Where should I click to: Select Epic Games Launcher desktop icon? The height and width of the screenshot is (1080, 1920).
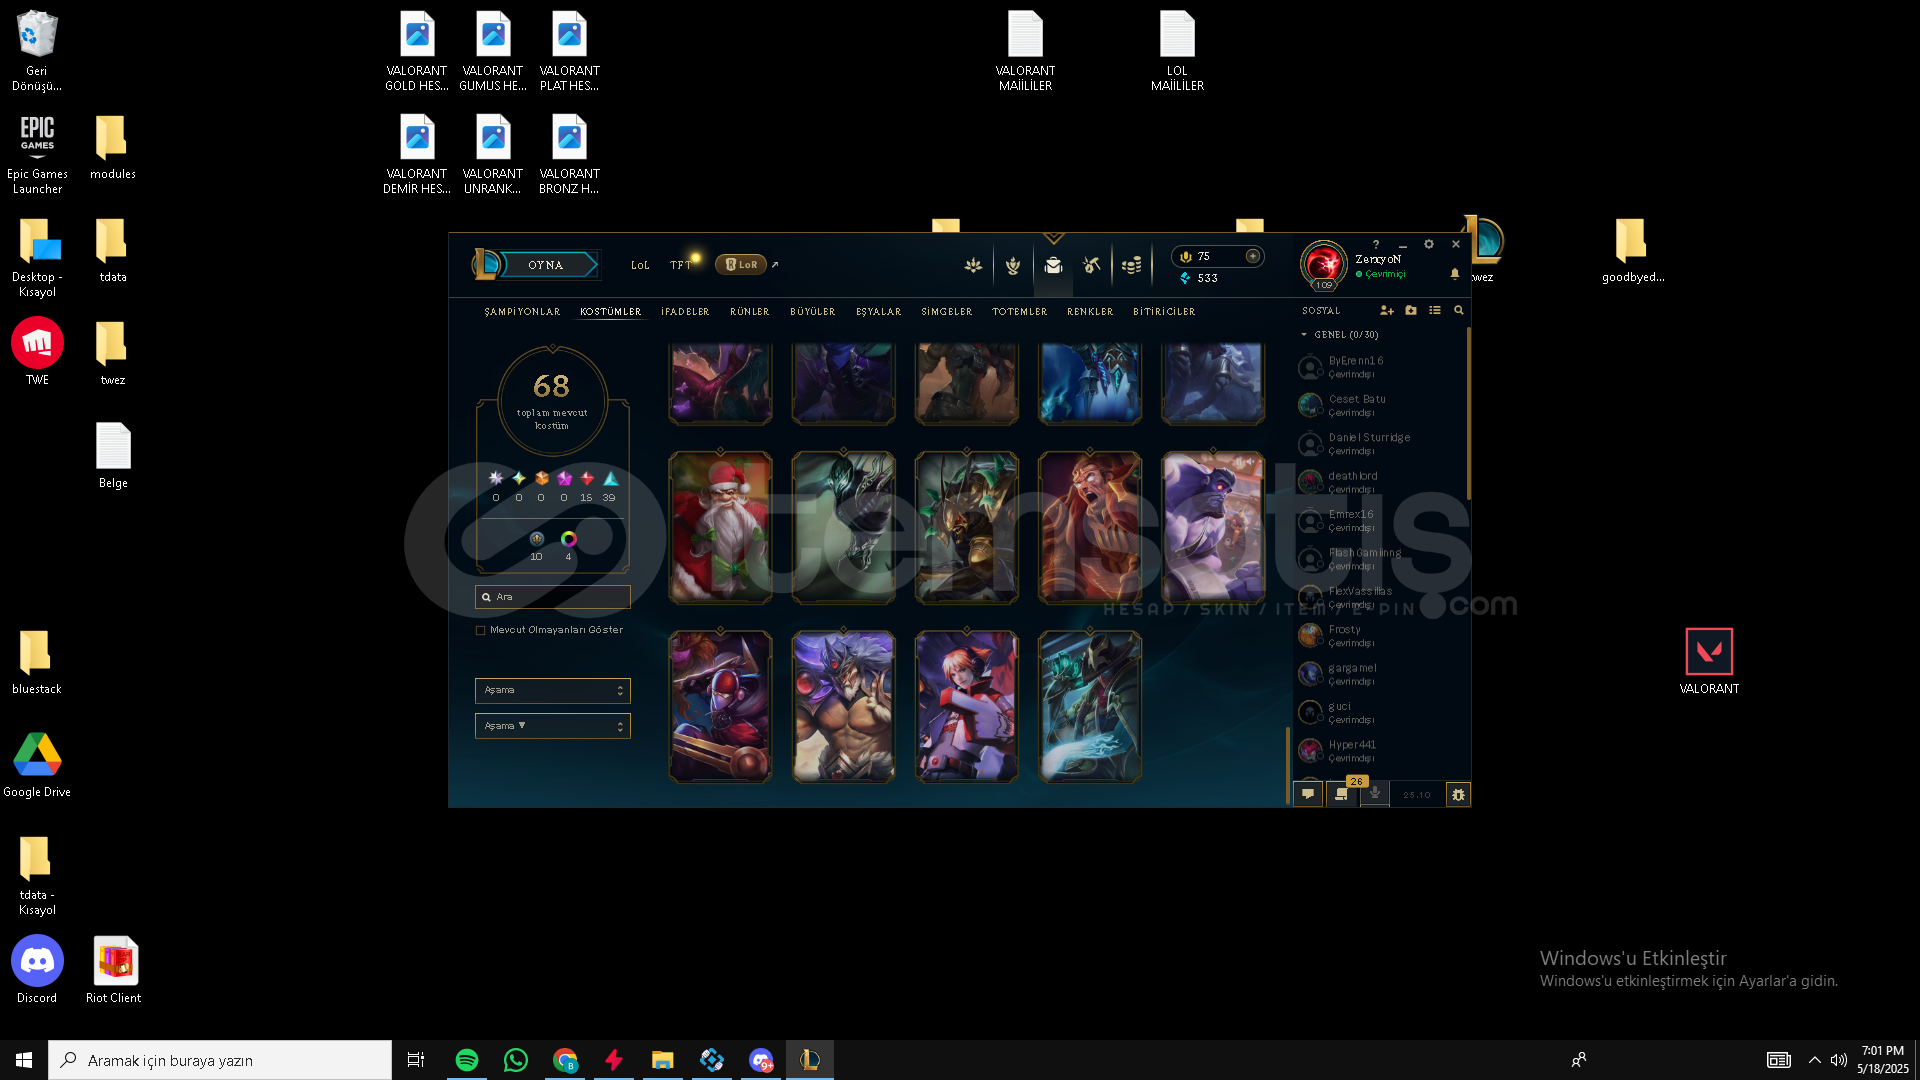(37, 154)
